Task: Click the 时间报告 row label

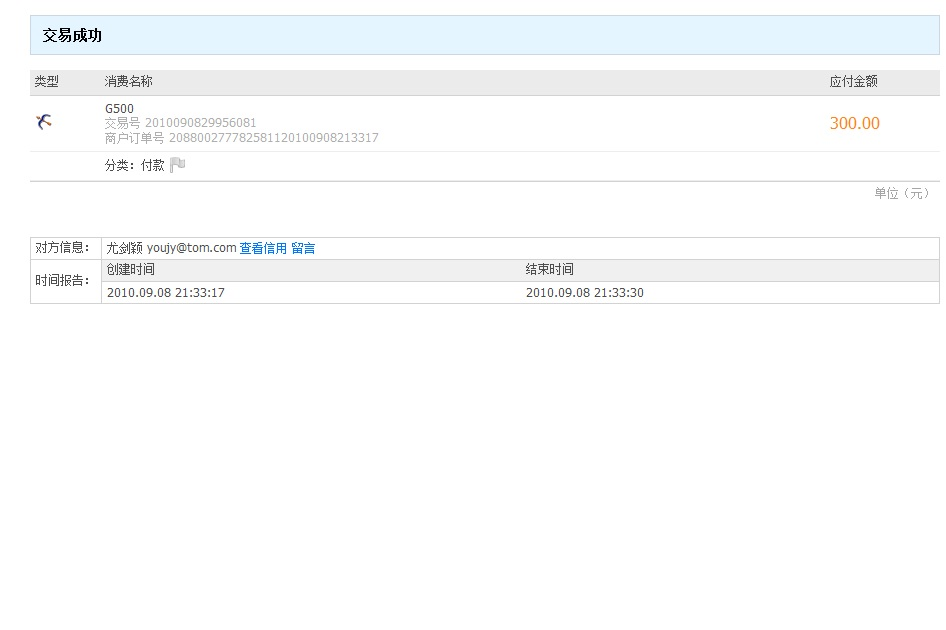Action: [63, 281]
